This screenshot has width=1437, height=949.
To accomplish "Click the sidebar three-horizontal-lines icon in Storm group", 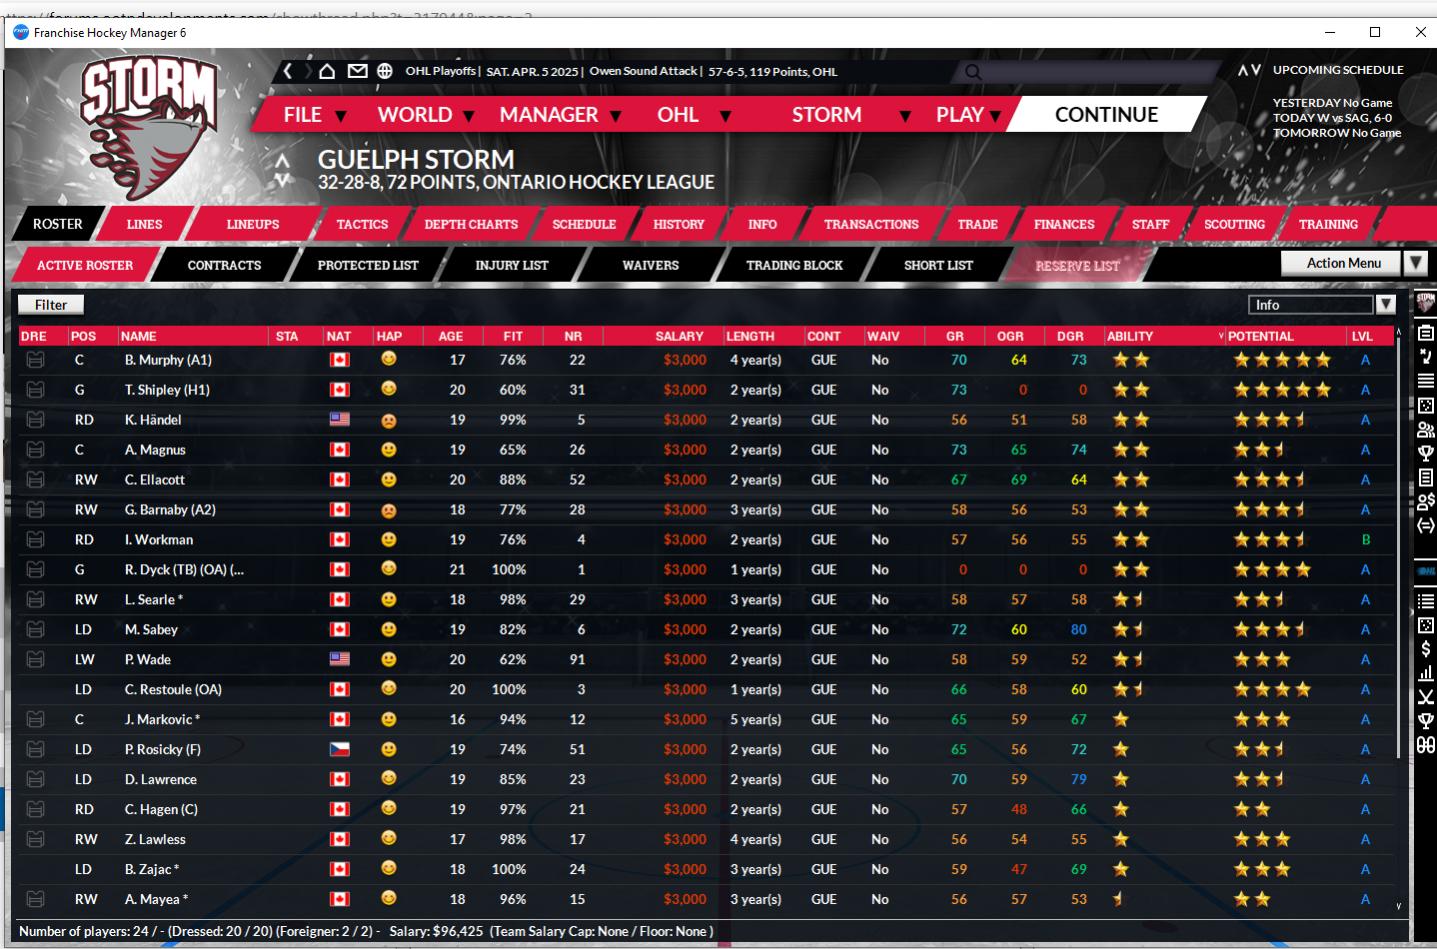I will coord(1426,381).
